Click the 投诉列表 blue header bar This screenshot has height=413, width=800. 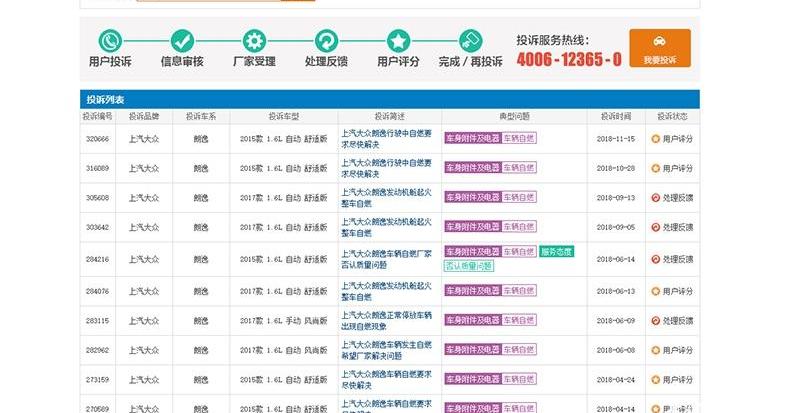[389, 99]
